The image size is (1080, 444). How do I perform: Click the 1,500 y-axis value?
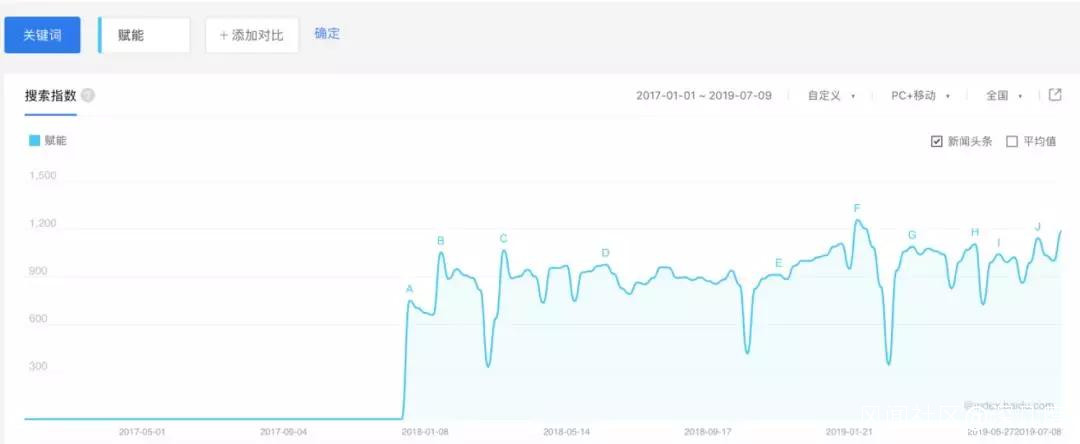click(43, 176)
